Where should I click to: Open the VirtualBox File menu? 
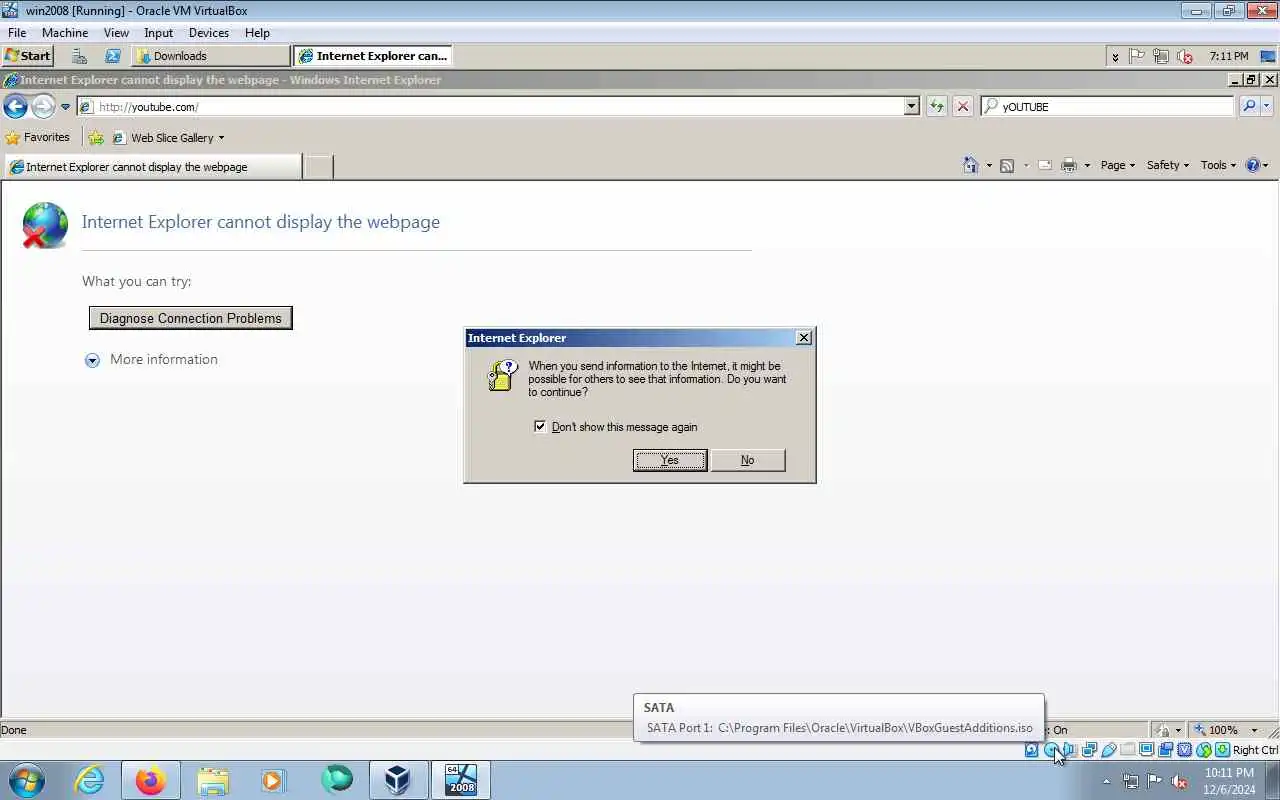pos(17,33)
